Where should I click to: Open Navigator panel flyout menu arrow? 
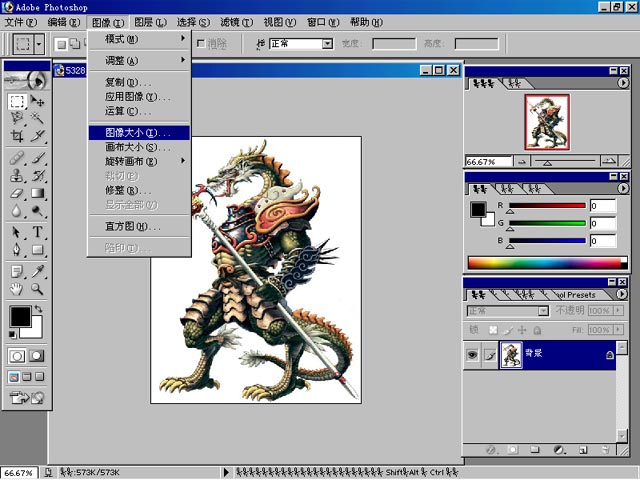[x=622, y=83]
